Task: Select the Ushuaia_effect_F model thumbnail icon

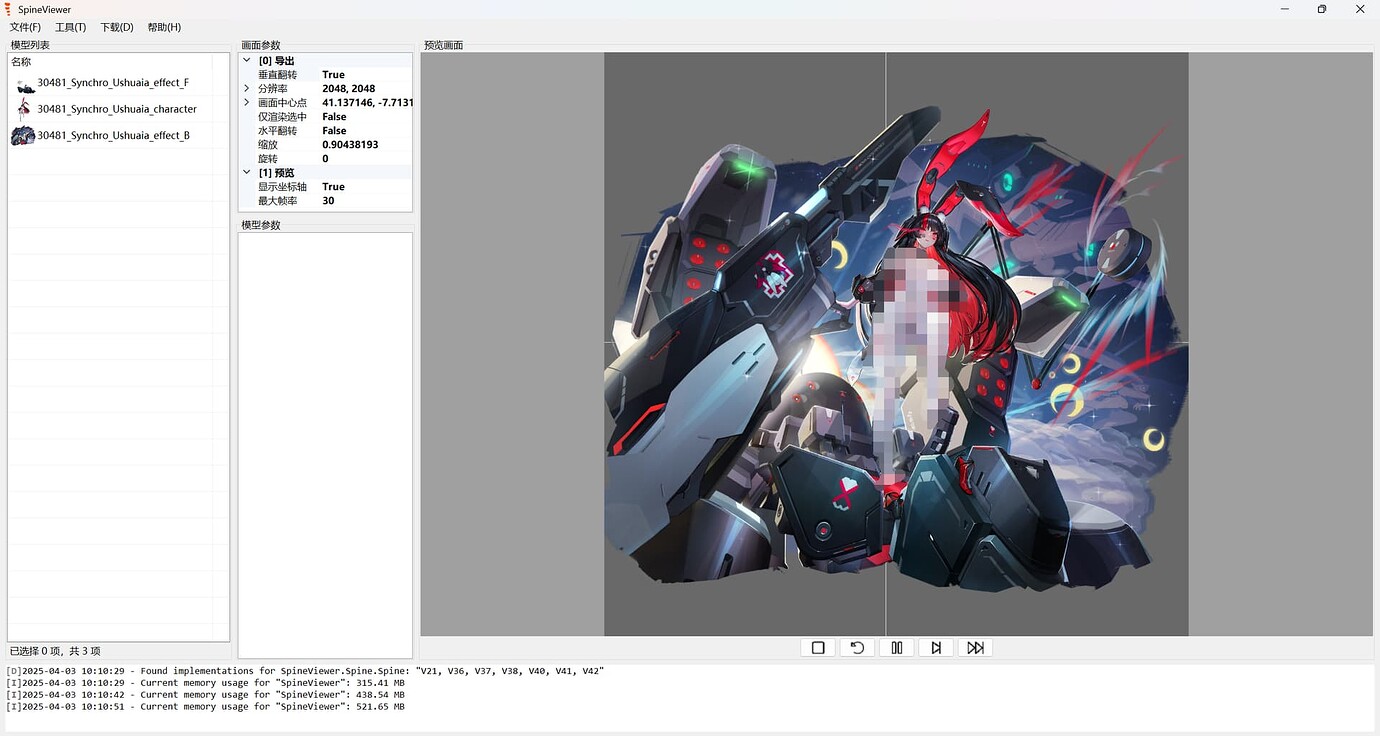Action: pyautogui.click(x=24, y=84)
